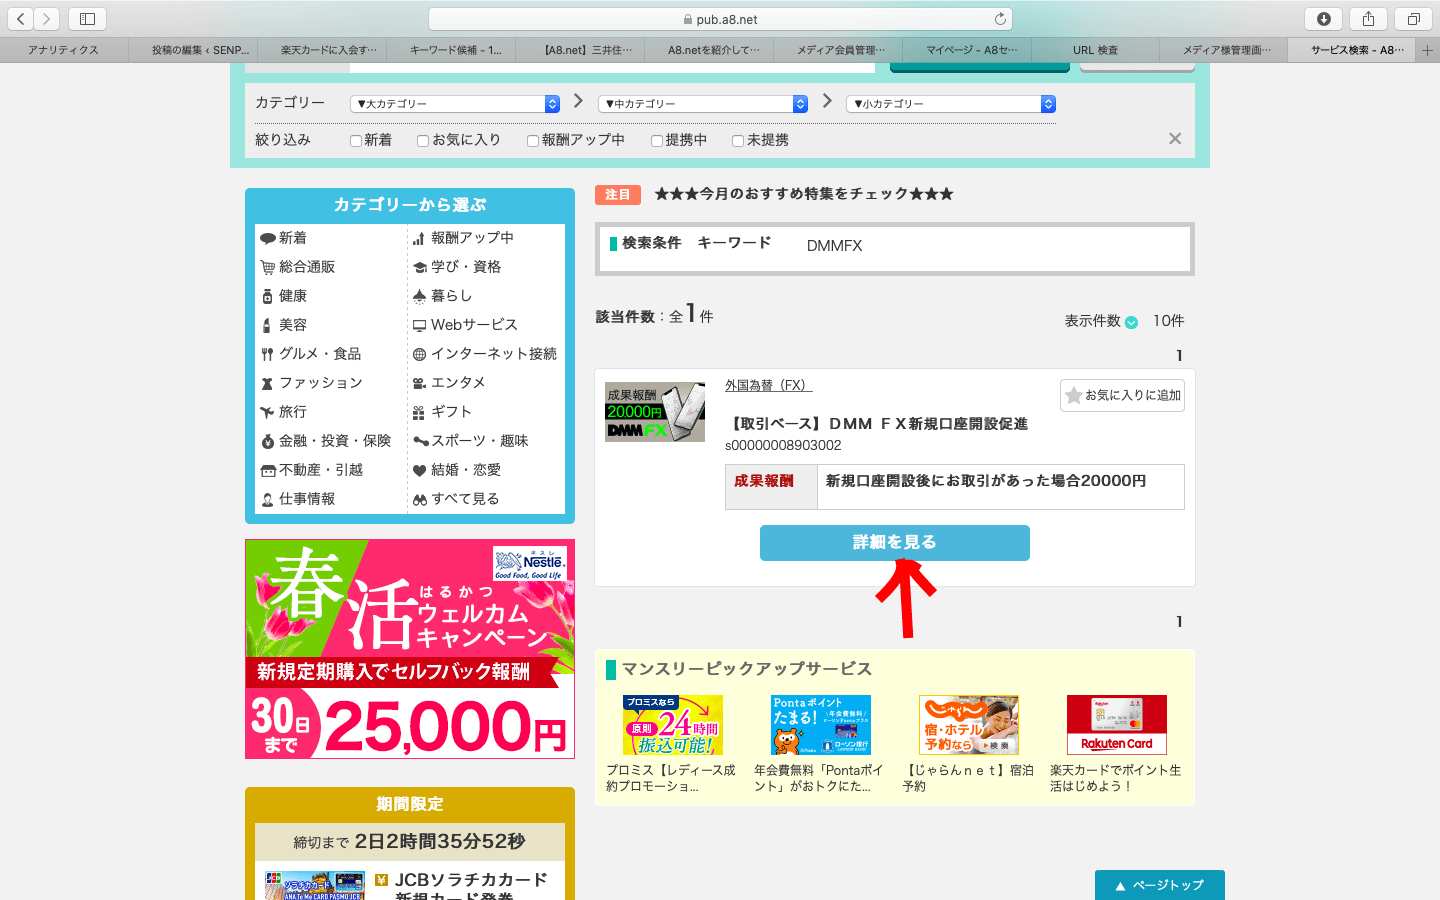Open the 中カテゴリー dropdown
Image resolution: width=1440 pixels, height=900 pixels.
pyautogui.click(x=703, y=104)
